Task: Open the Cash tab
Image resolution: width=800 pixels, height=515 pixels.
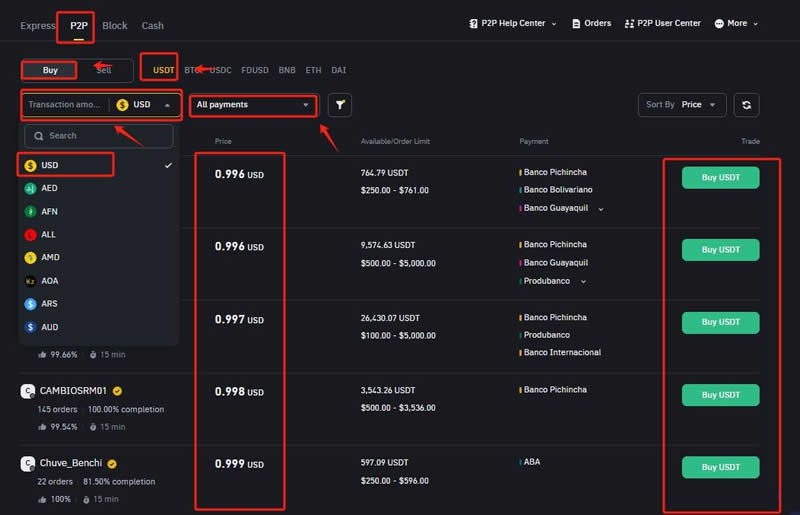Action: coord(153,26)
